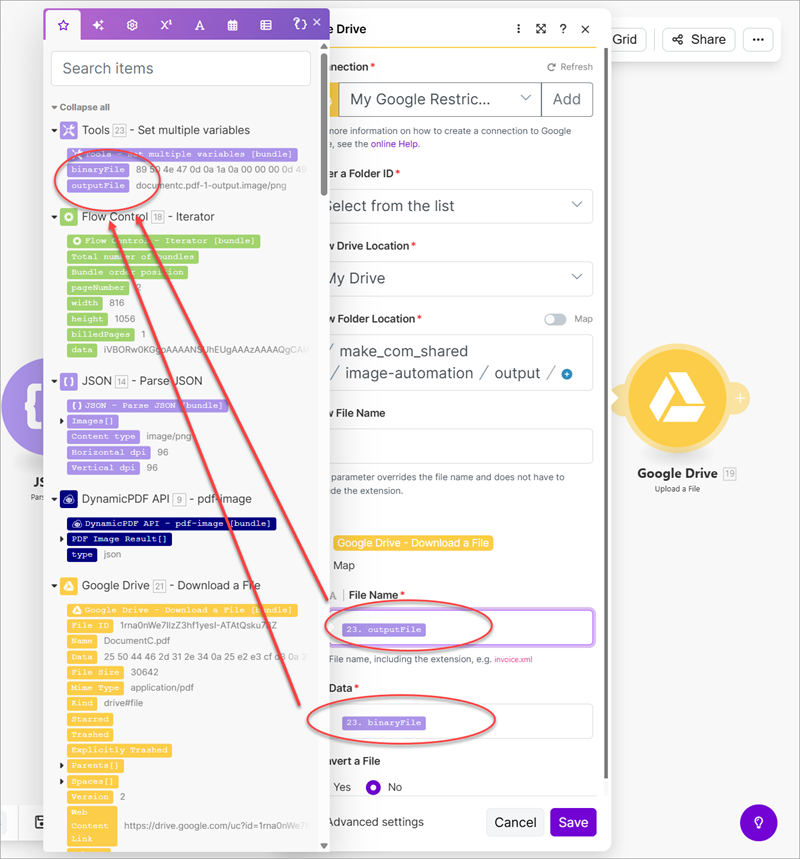
Task: Open the general functions gear tab
Action: [x=132, y=25]
